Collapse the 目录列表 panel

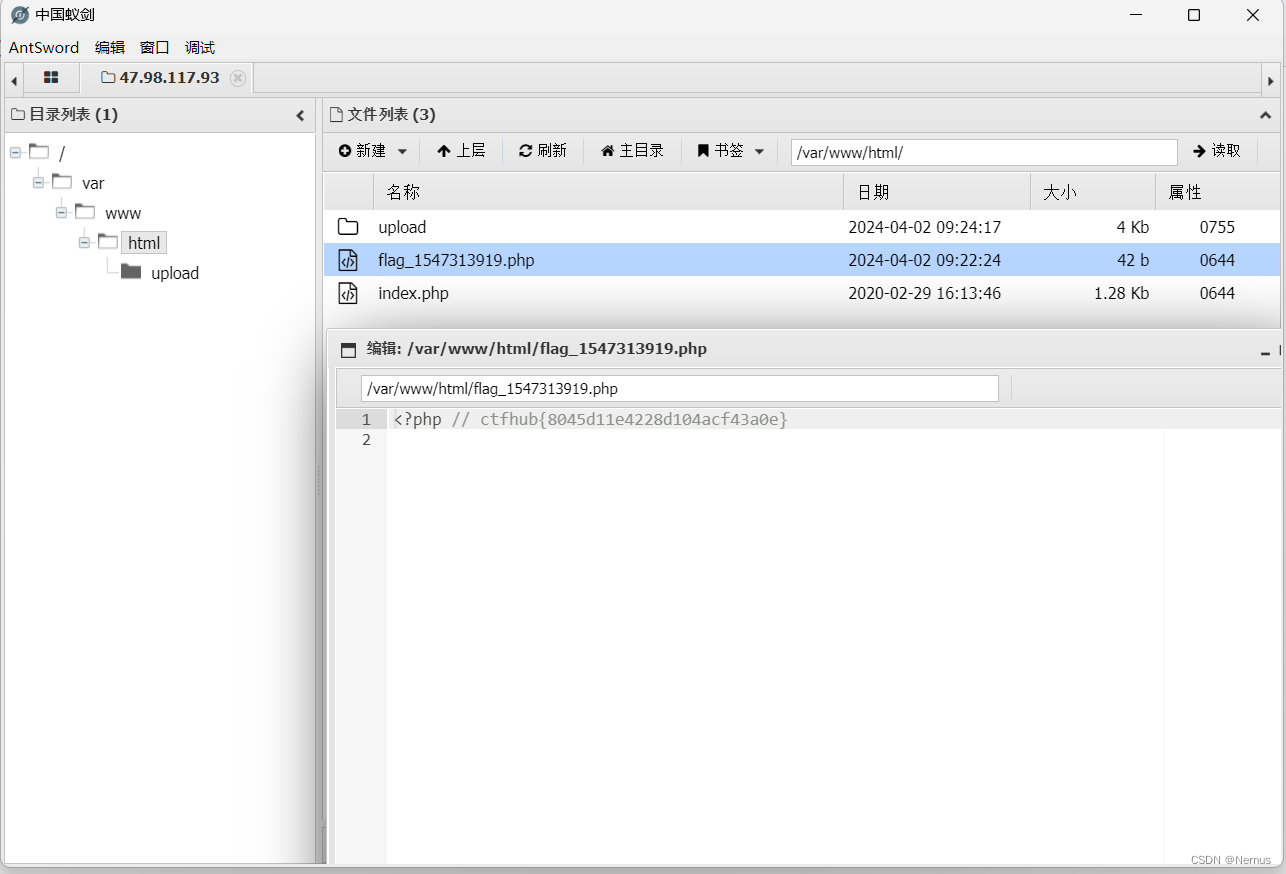click(300, 116)
